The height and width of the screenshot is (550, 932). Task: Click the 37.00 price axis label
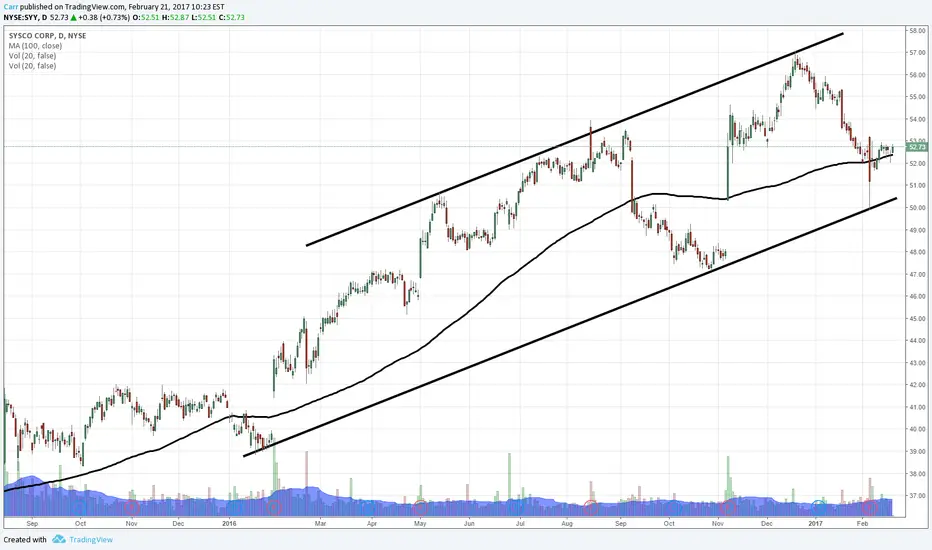(917, 496)
